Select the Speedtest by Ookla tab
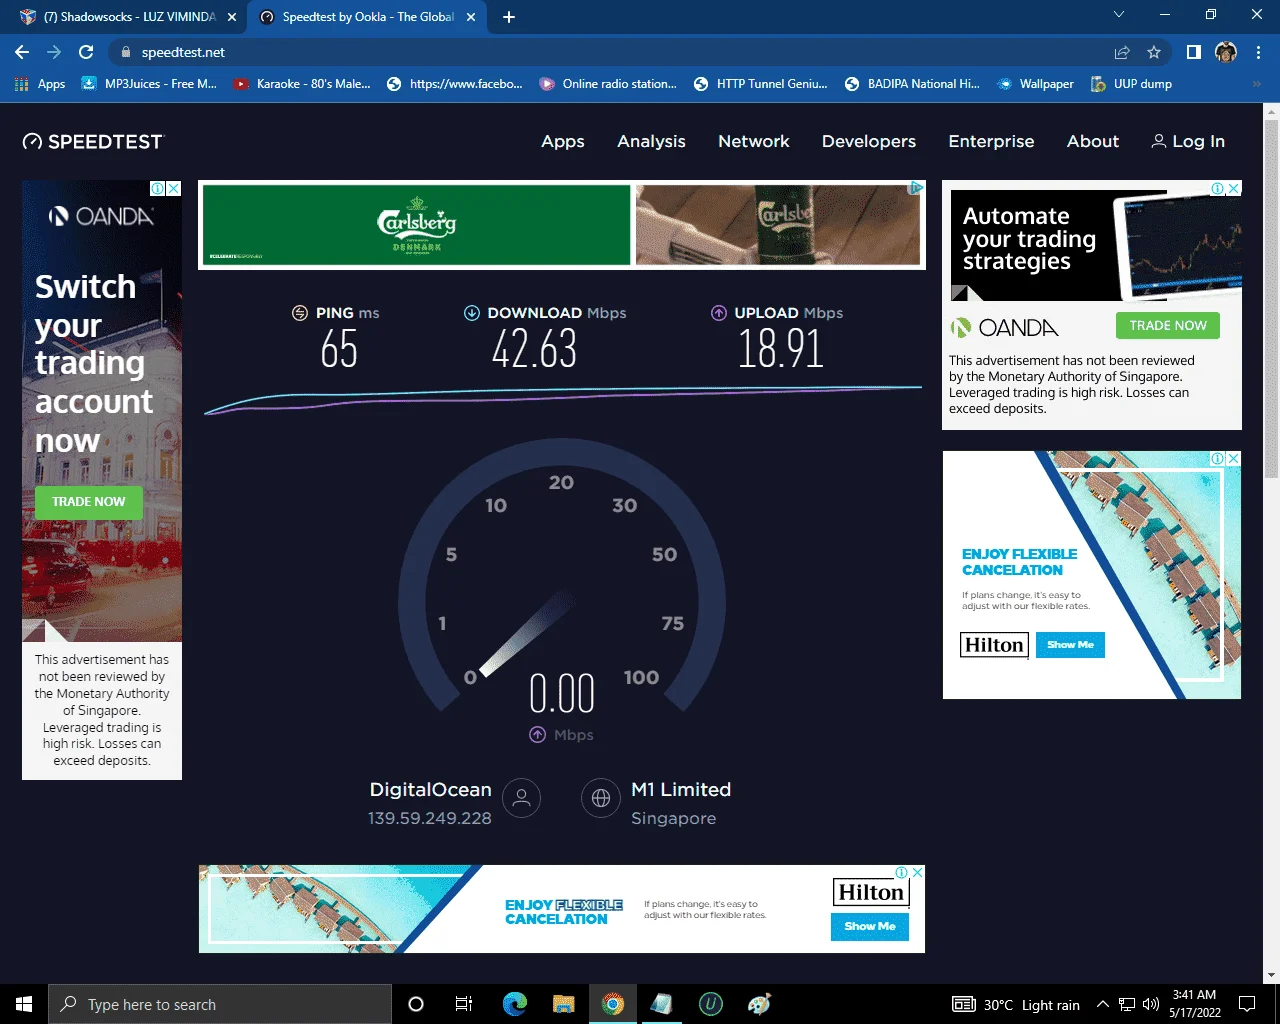 (x=367, y=17)
